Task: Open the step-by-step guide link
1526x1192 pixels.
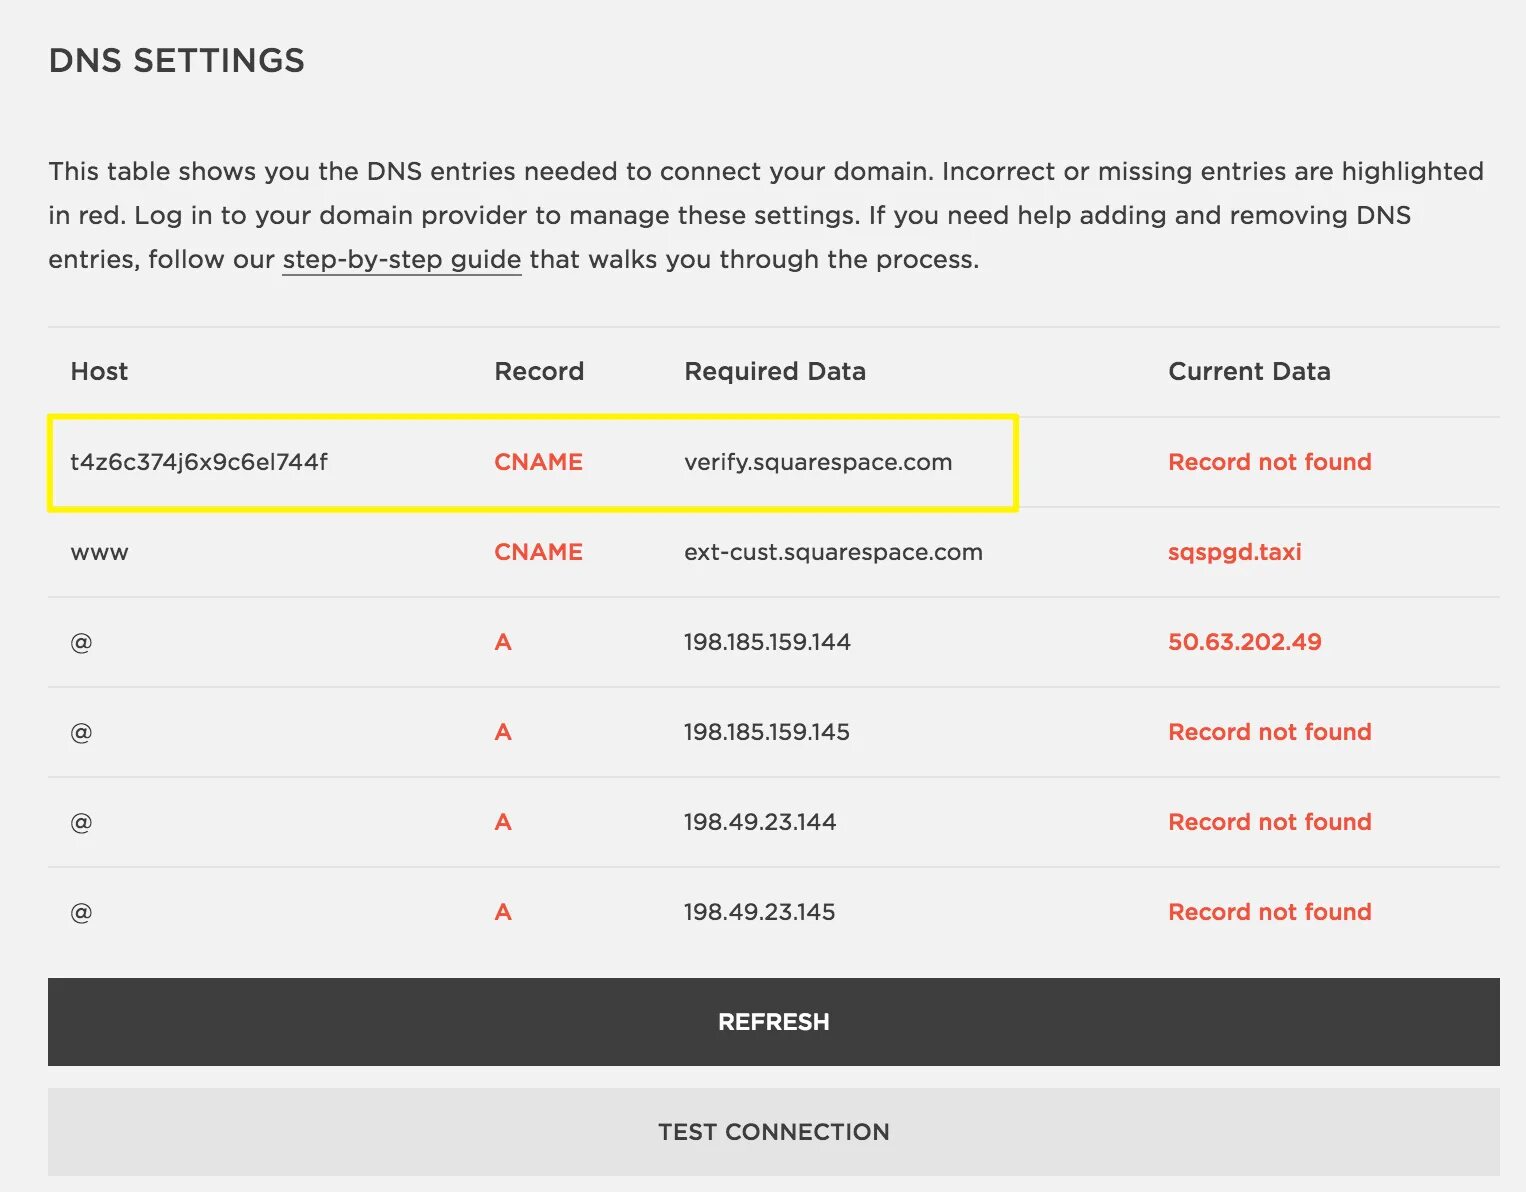Action: pyautogui.click(x=401, y=260)
